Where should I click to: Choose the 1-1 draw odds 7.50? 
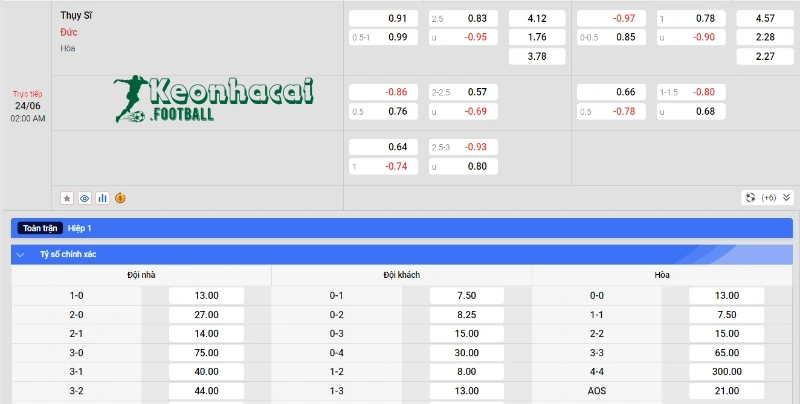click(727, 314)
